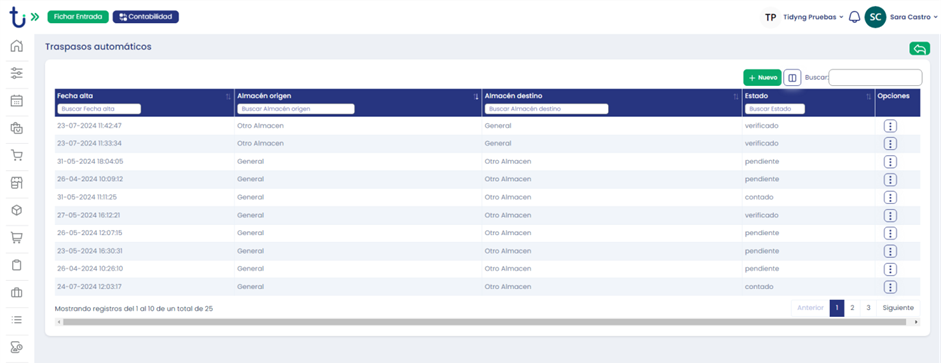Open the Sara Castro user dropdown
Image resolution: width=941 pixels, height=363 pixels.
913,17
